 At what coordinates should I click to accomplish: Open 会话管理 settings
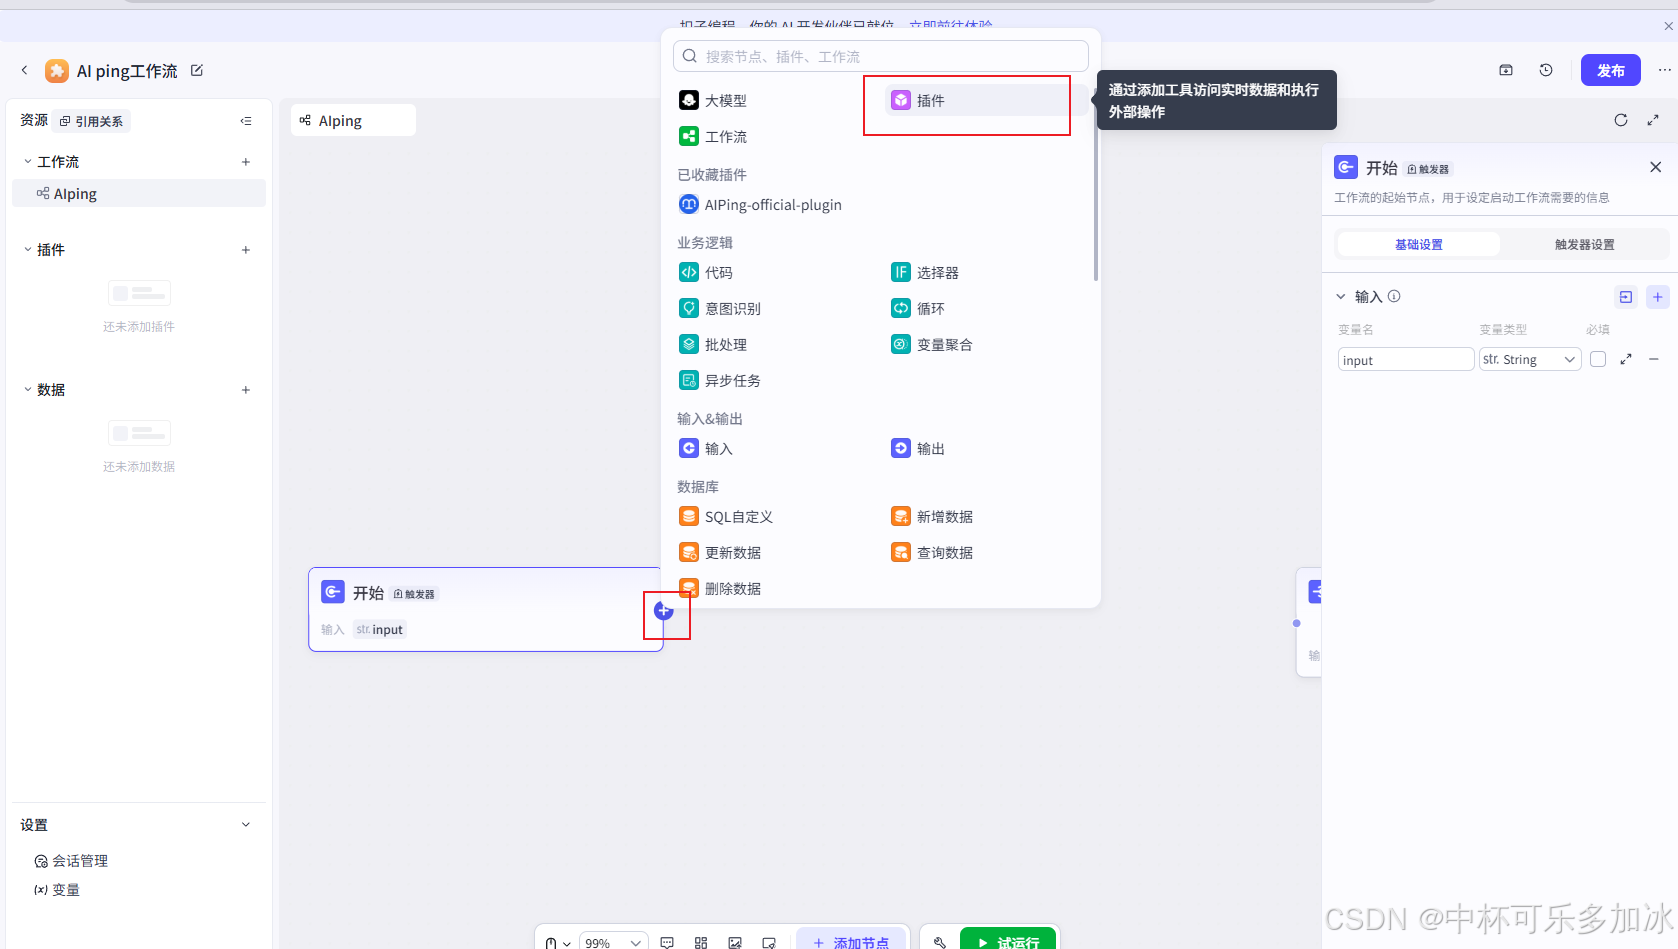(x=71, y=860)
